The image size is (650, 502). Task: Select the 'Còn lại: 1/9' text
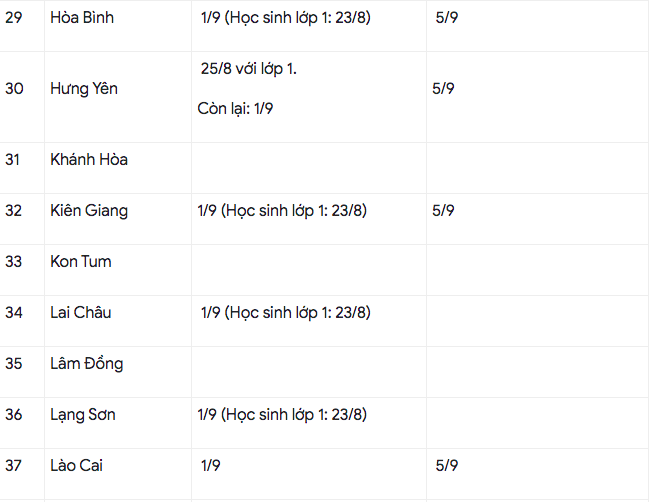coord(236,109)
